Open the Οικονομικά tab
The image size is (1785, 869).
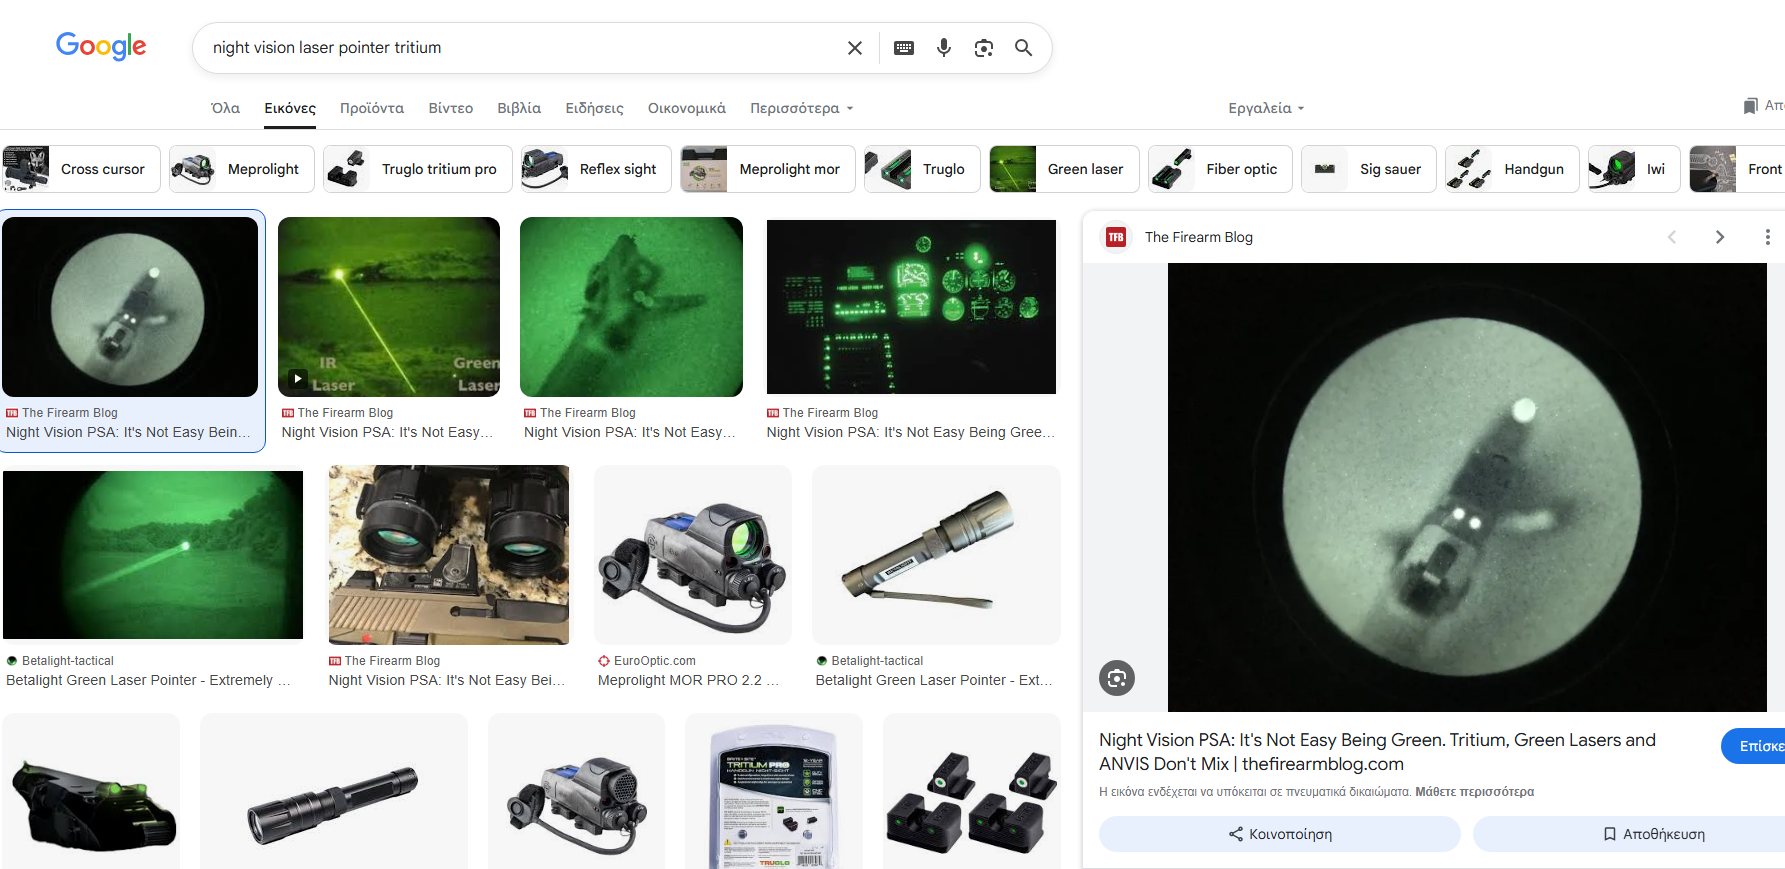687,108
